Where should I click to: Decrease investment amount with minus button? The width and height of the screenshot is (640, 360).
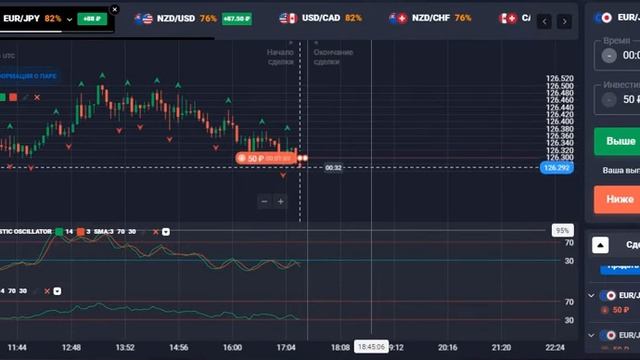click(x=609, y=100)
